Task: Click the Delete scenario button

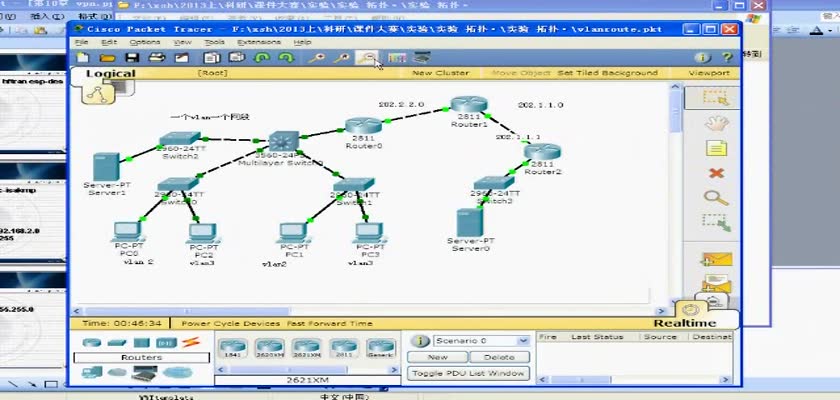Action: click(x=500, y=357)
